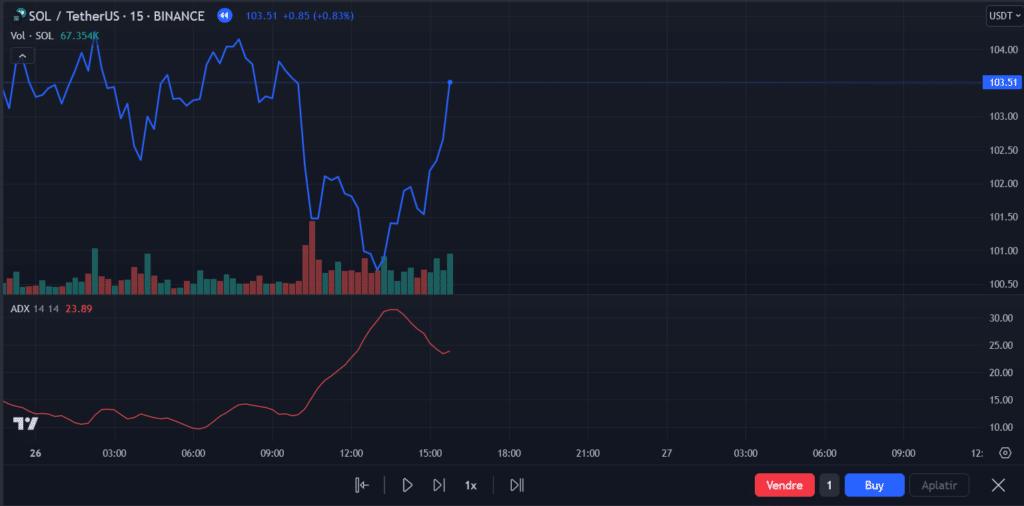This screenshot has height=506, width=1024.
Task: Select the SOL / TetherUS symbol title
Action: [x=116, y=15]
